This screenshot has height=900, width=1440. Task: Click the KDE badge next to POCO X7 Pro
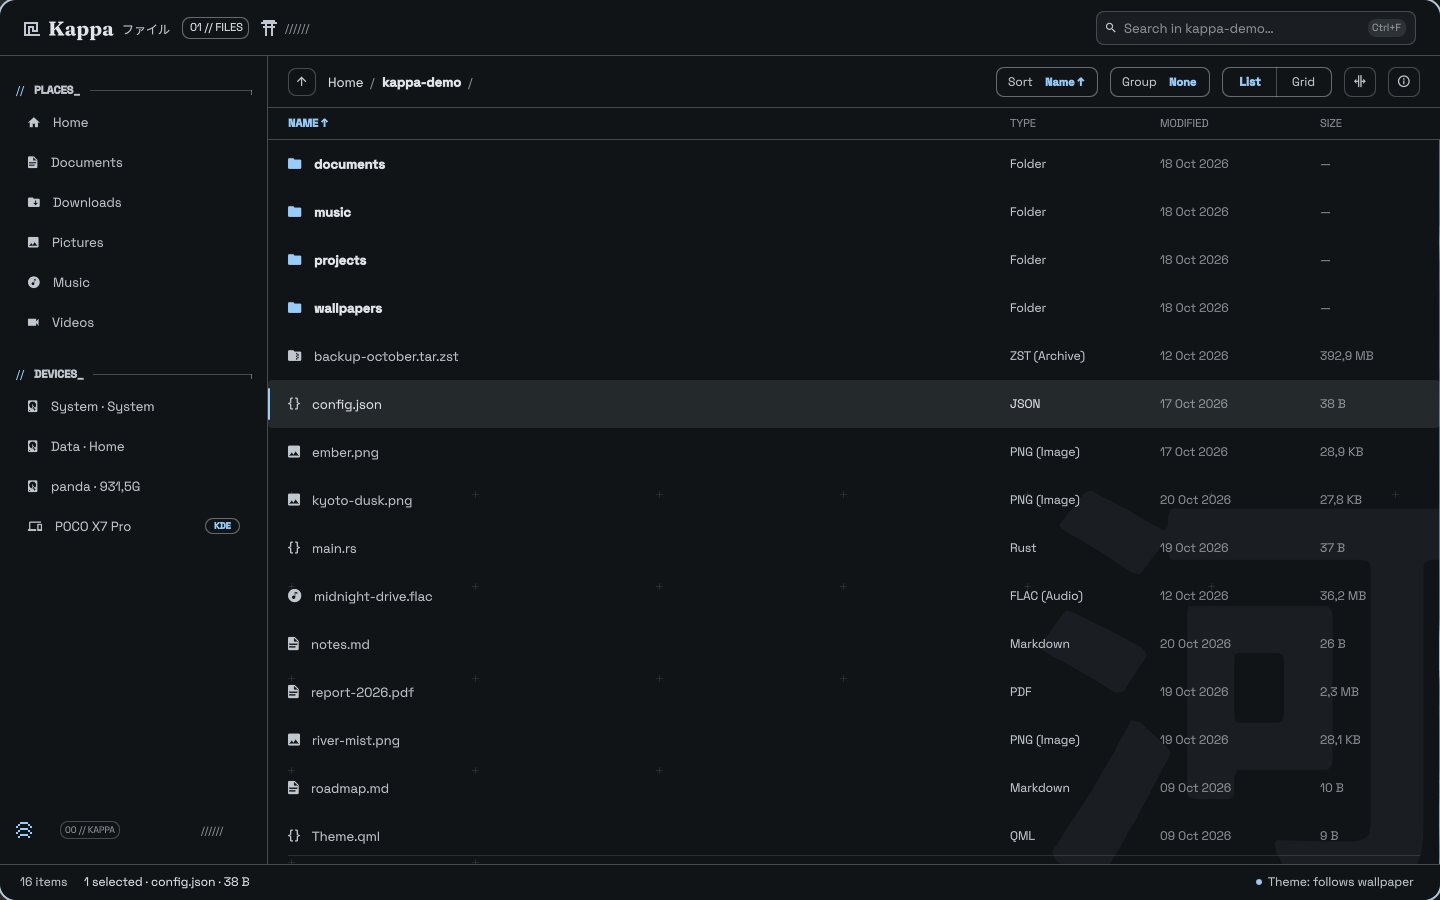(x=222, y=526)
